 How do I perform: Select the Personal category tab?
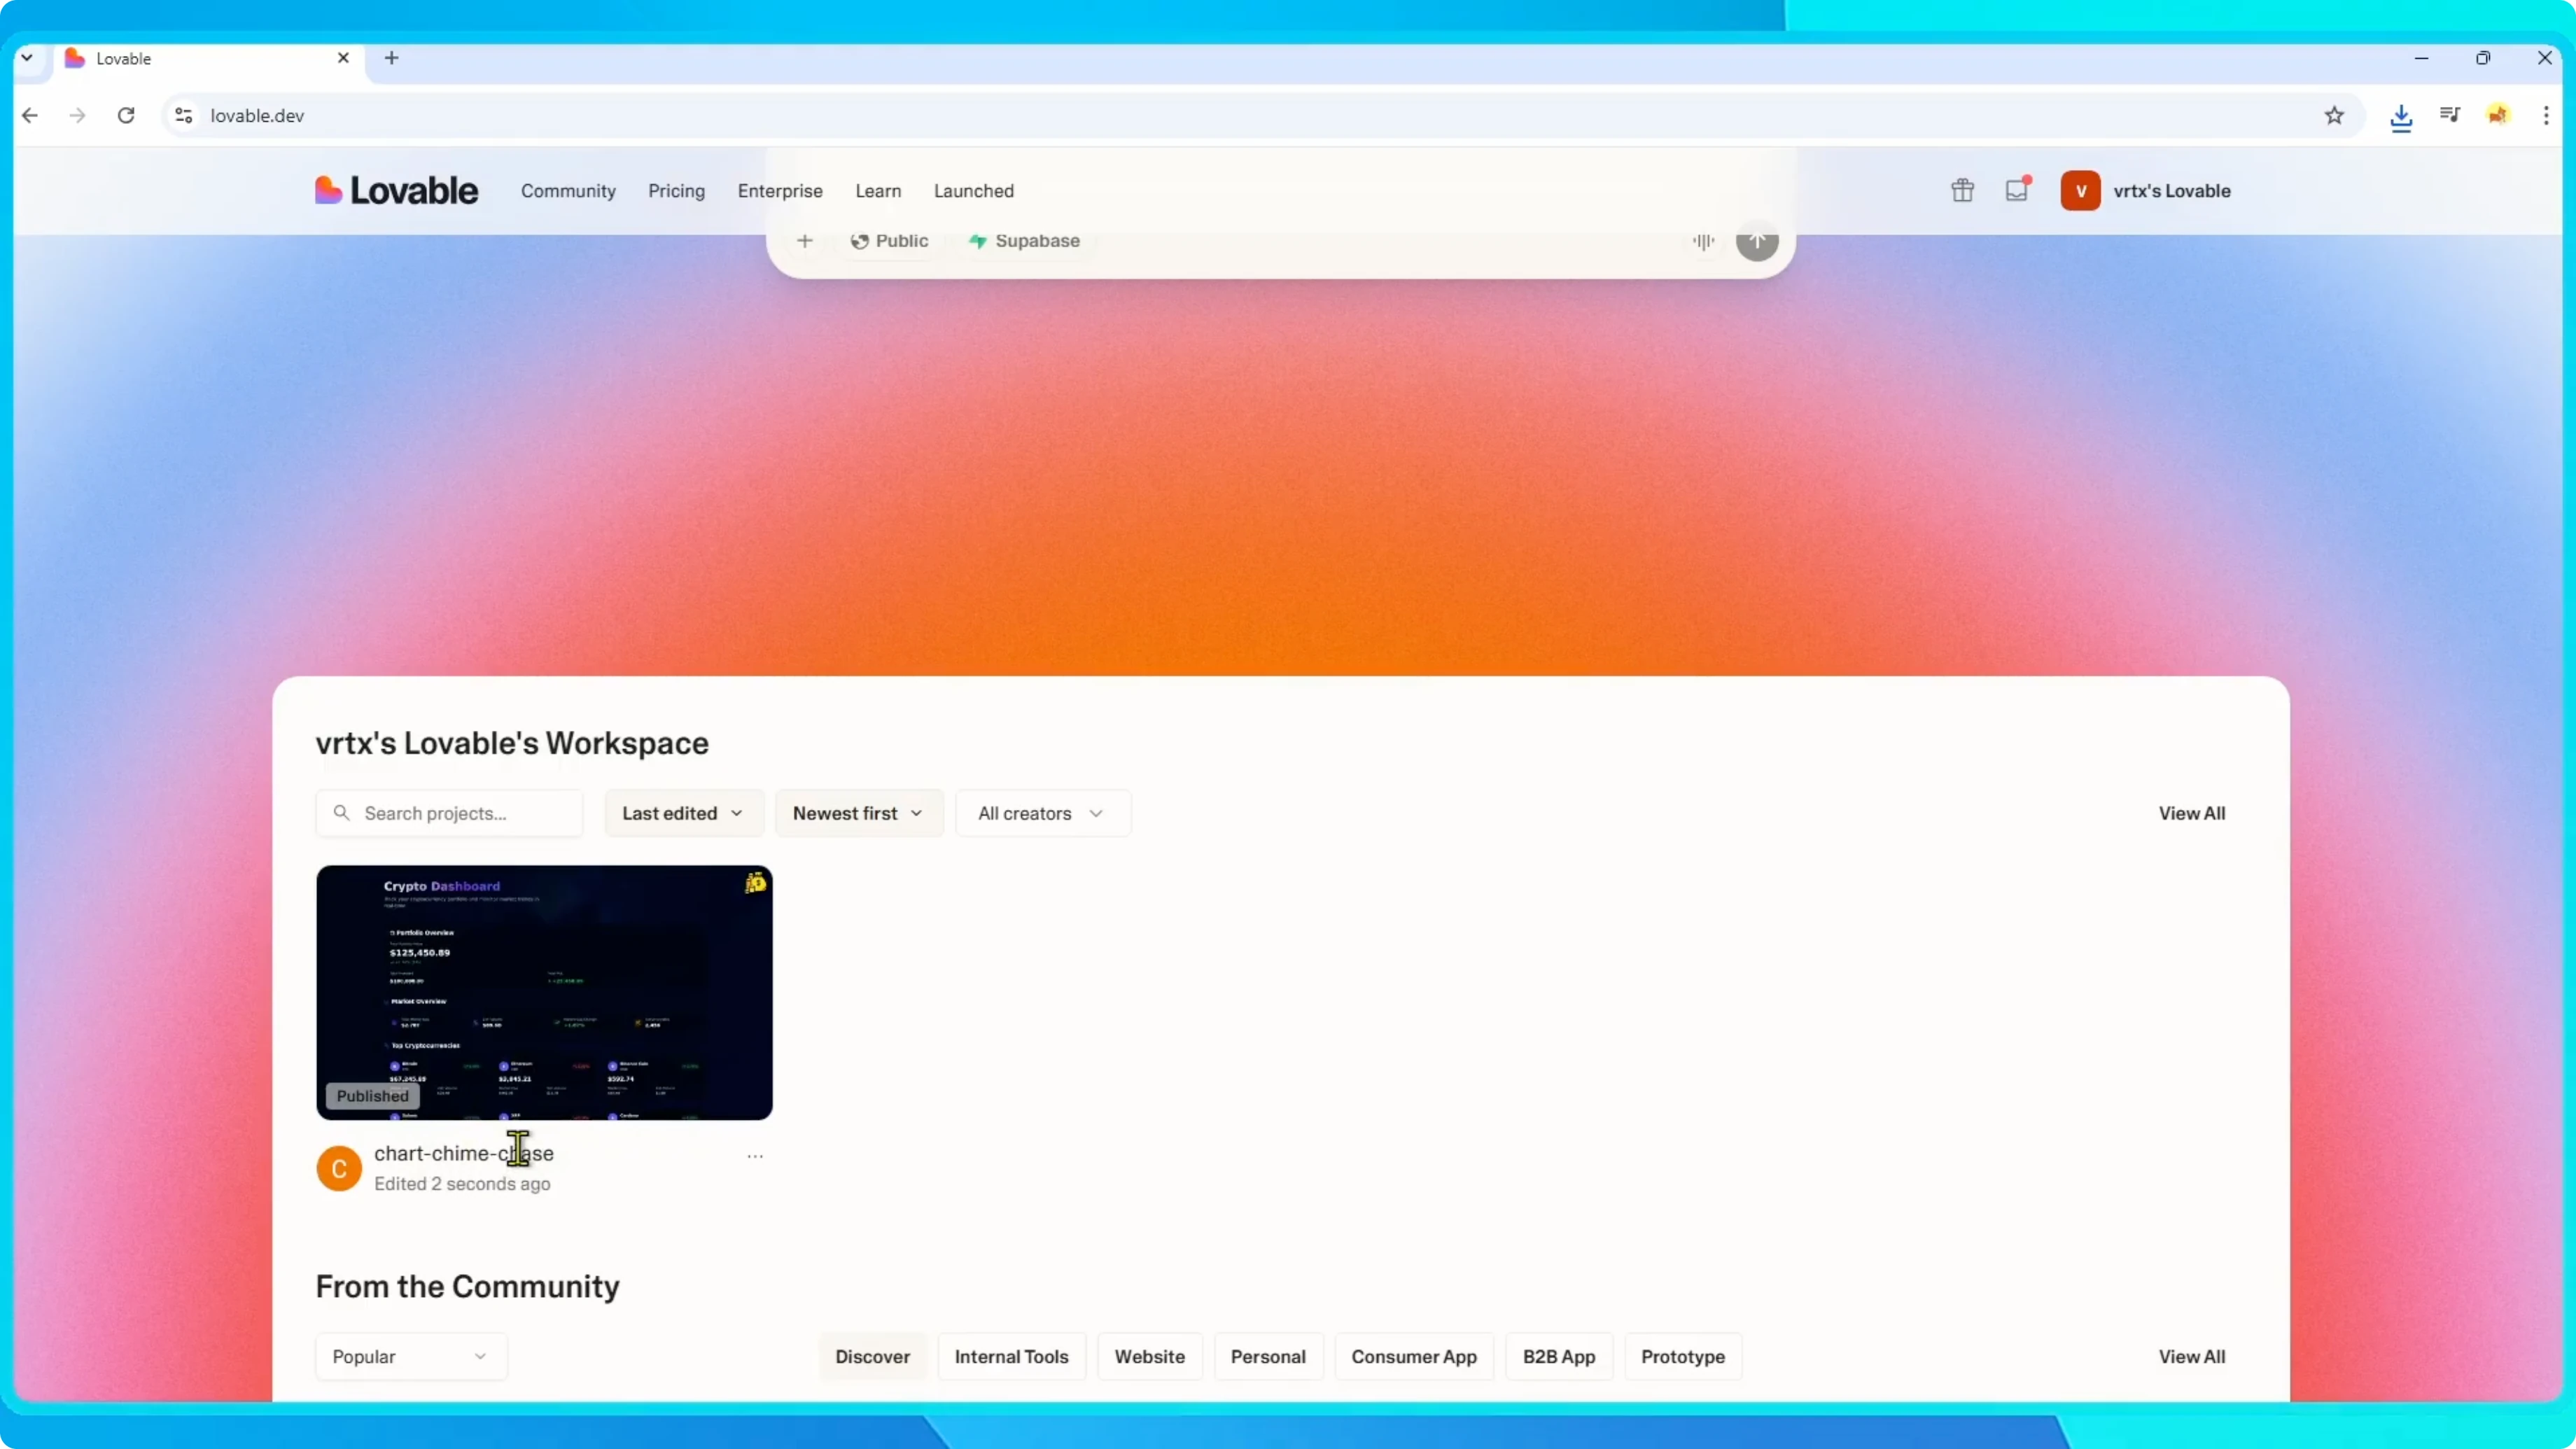click(1268, 1356)
